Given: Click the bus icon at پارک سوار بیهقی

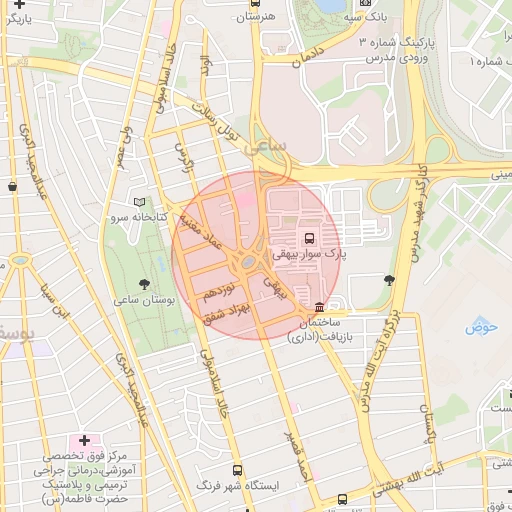Looking at the screenshot, I should click(309, 238).
